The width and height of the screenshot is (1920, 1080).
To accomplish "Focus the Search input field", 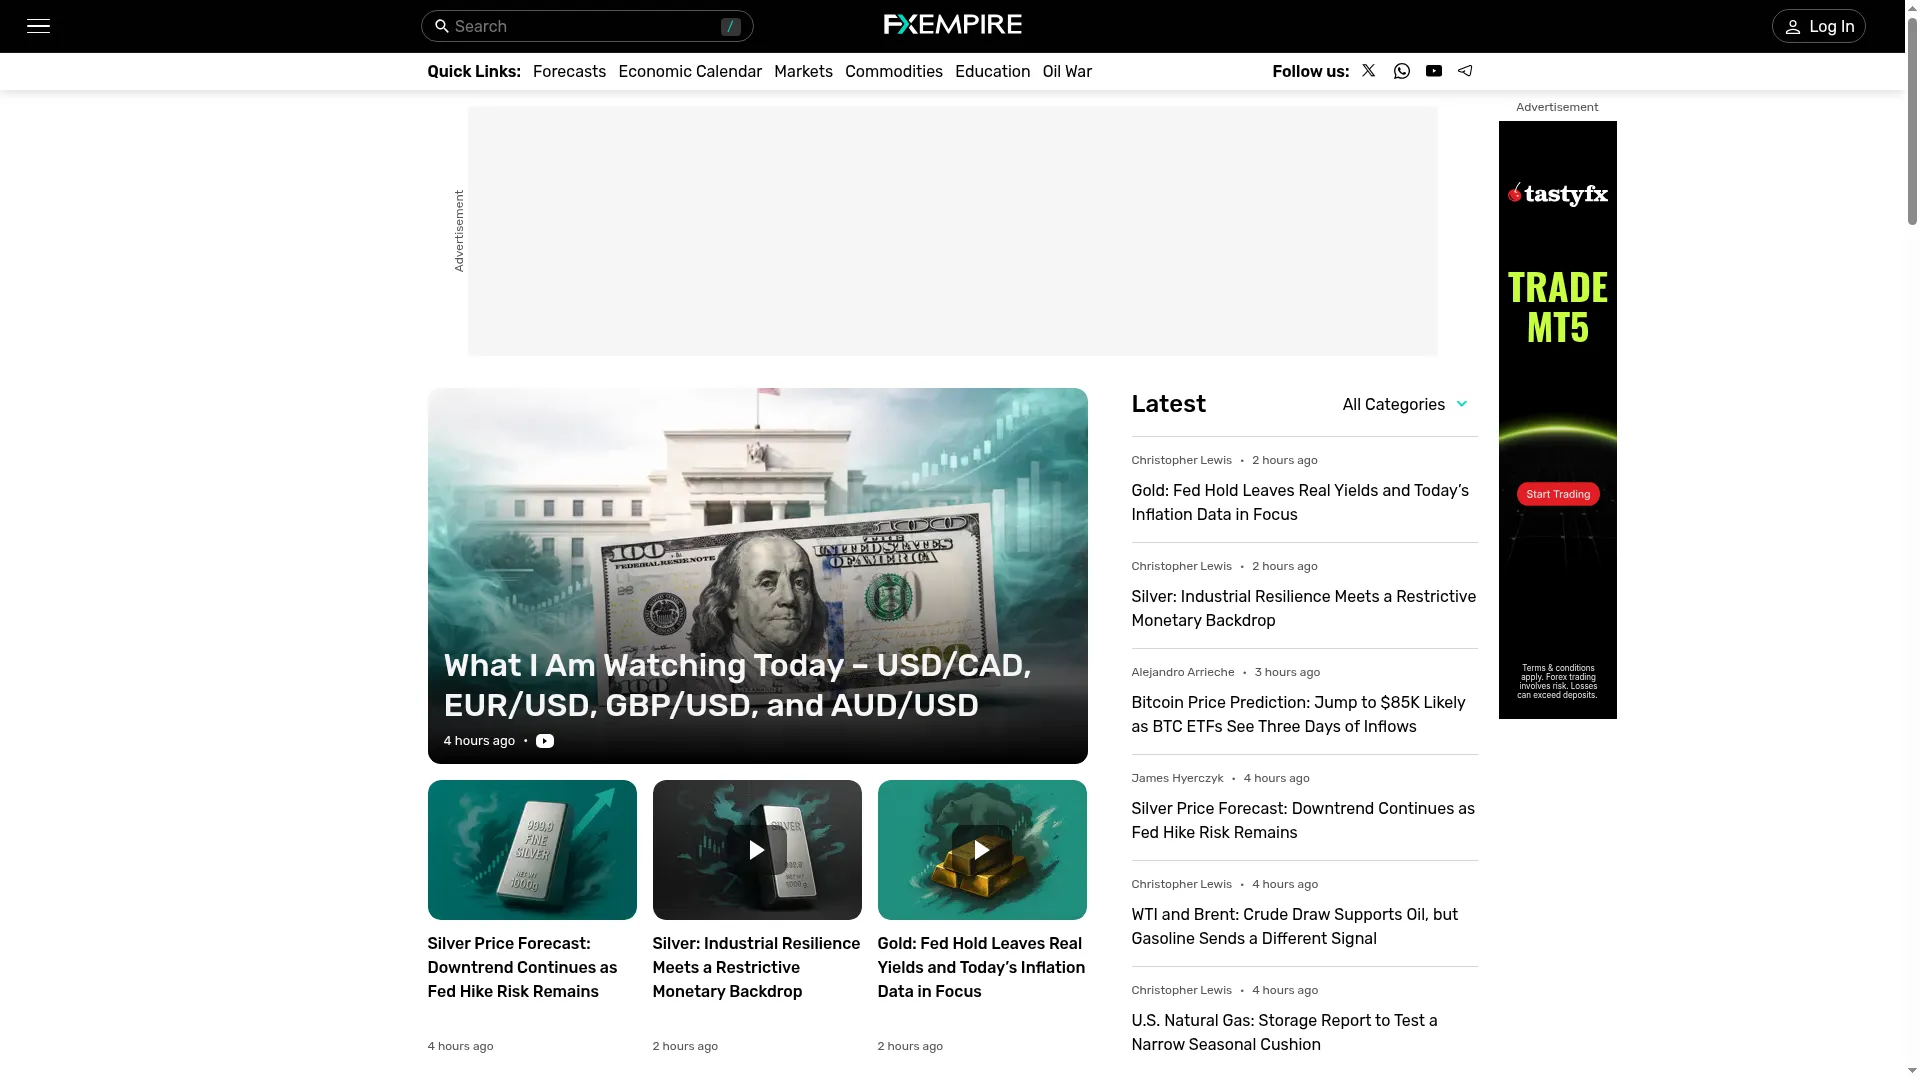I will pyautogui.click(x=586, y=26).
